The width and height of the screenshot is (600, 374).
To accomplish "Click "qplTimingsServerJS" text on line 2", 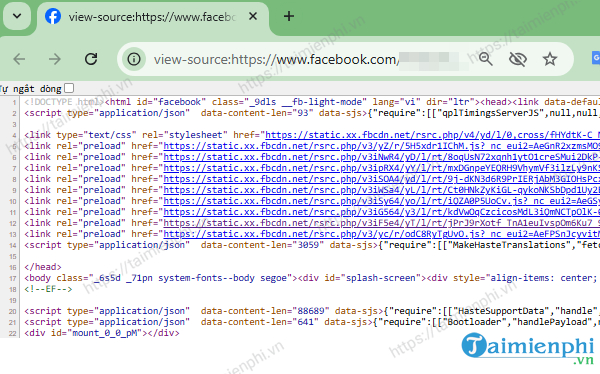I will point(491,113).
